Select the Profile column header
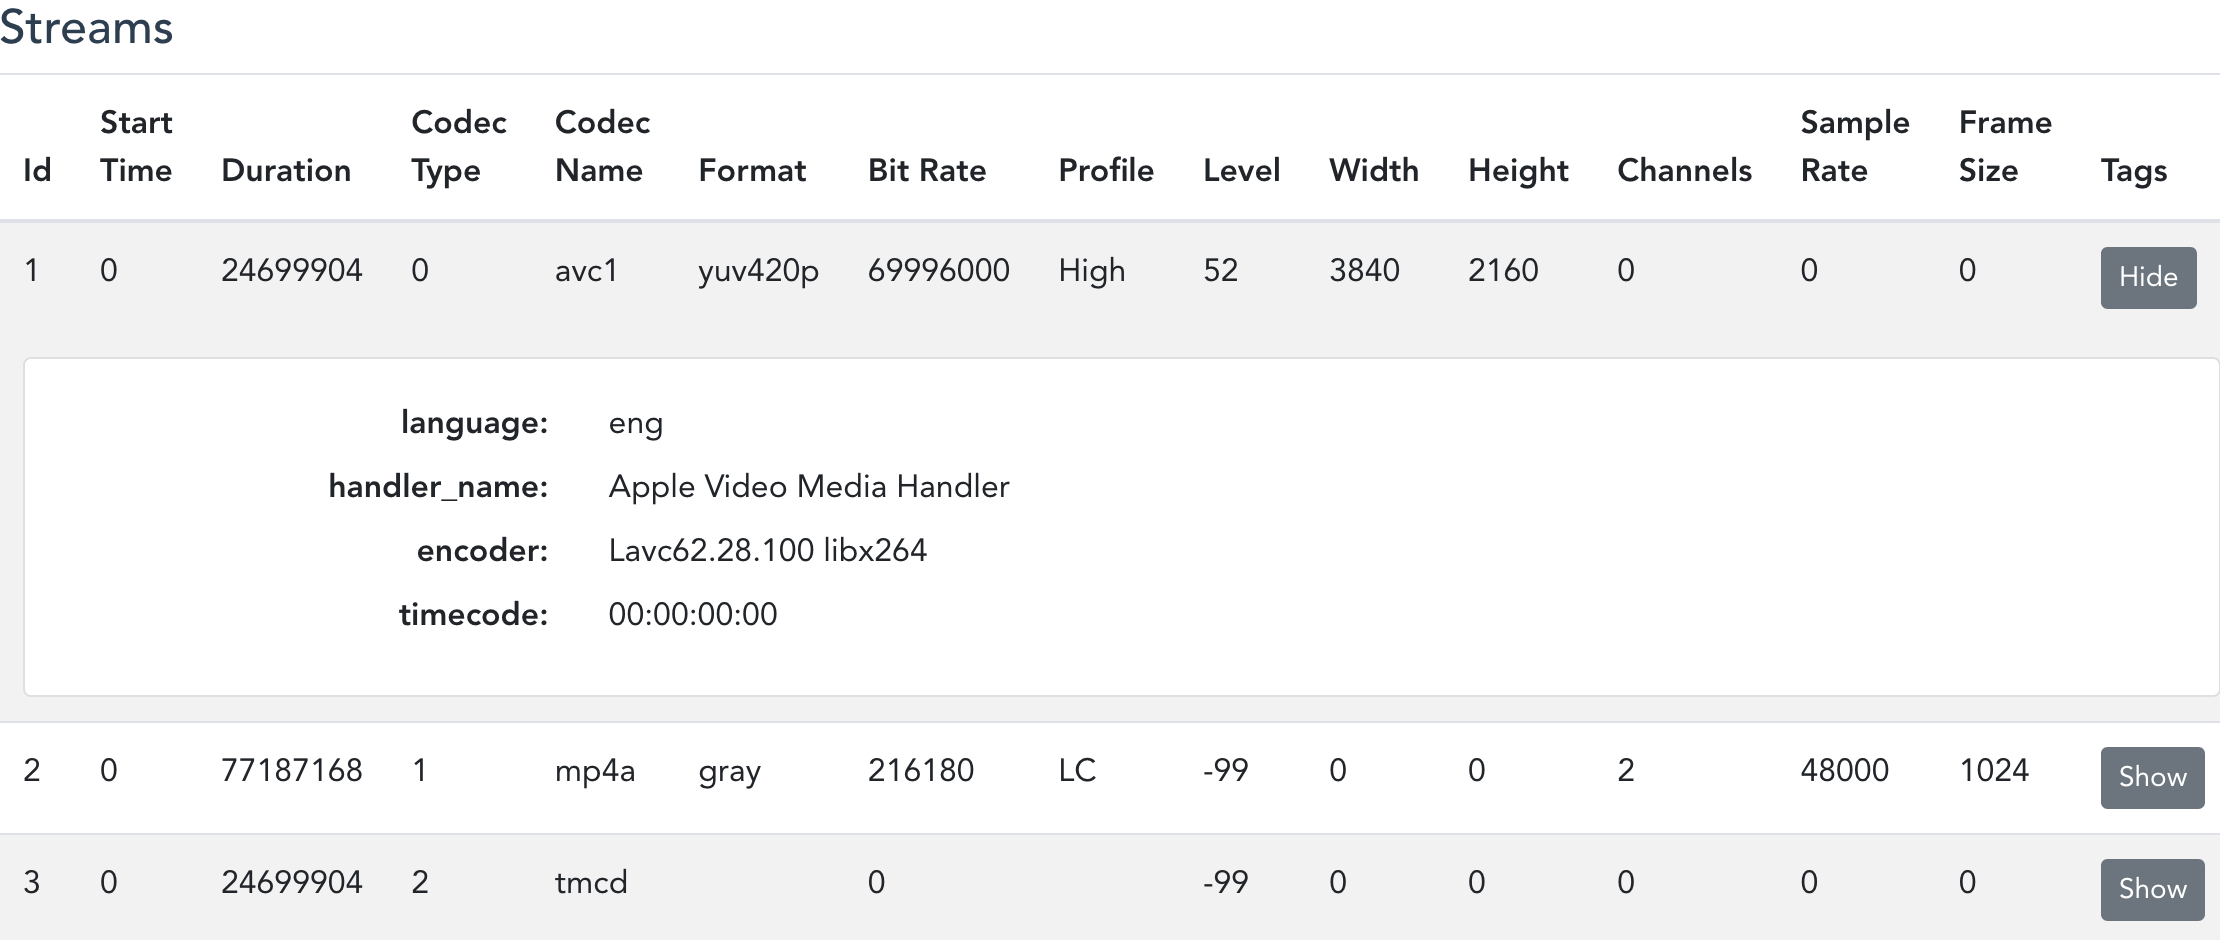This screenshot has width=2220, height=940. coord(1106,170)
